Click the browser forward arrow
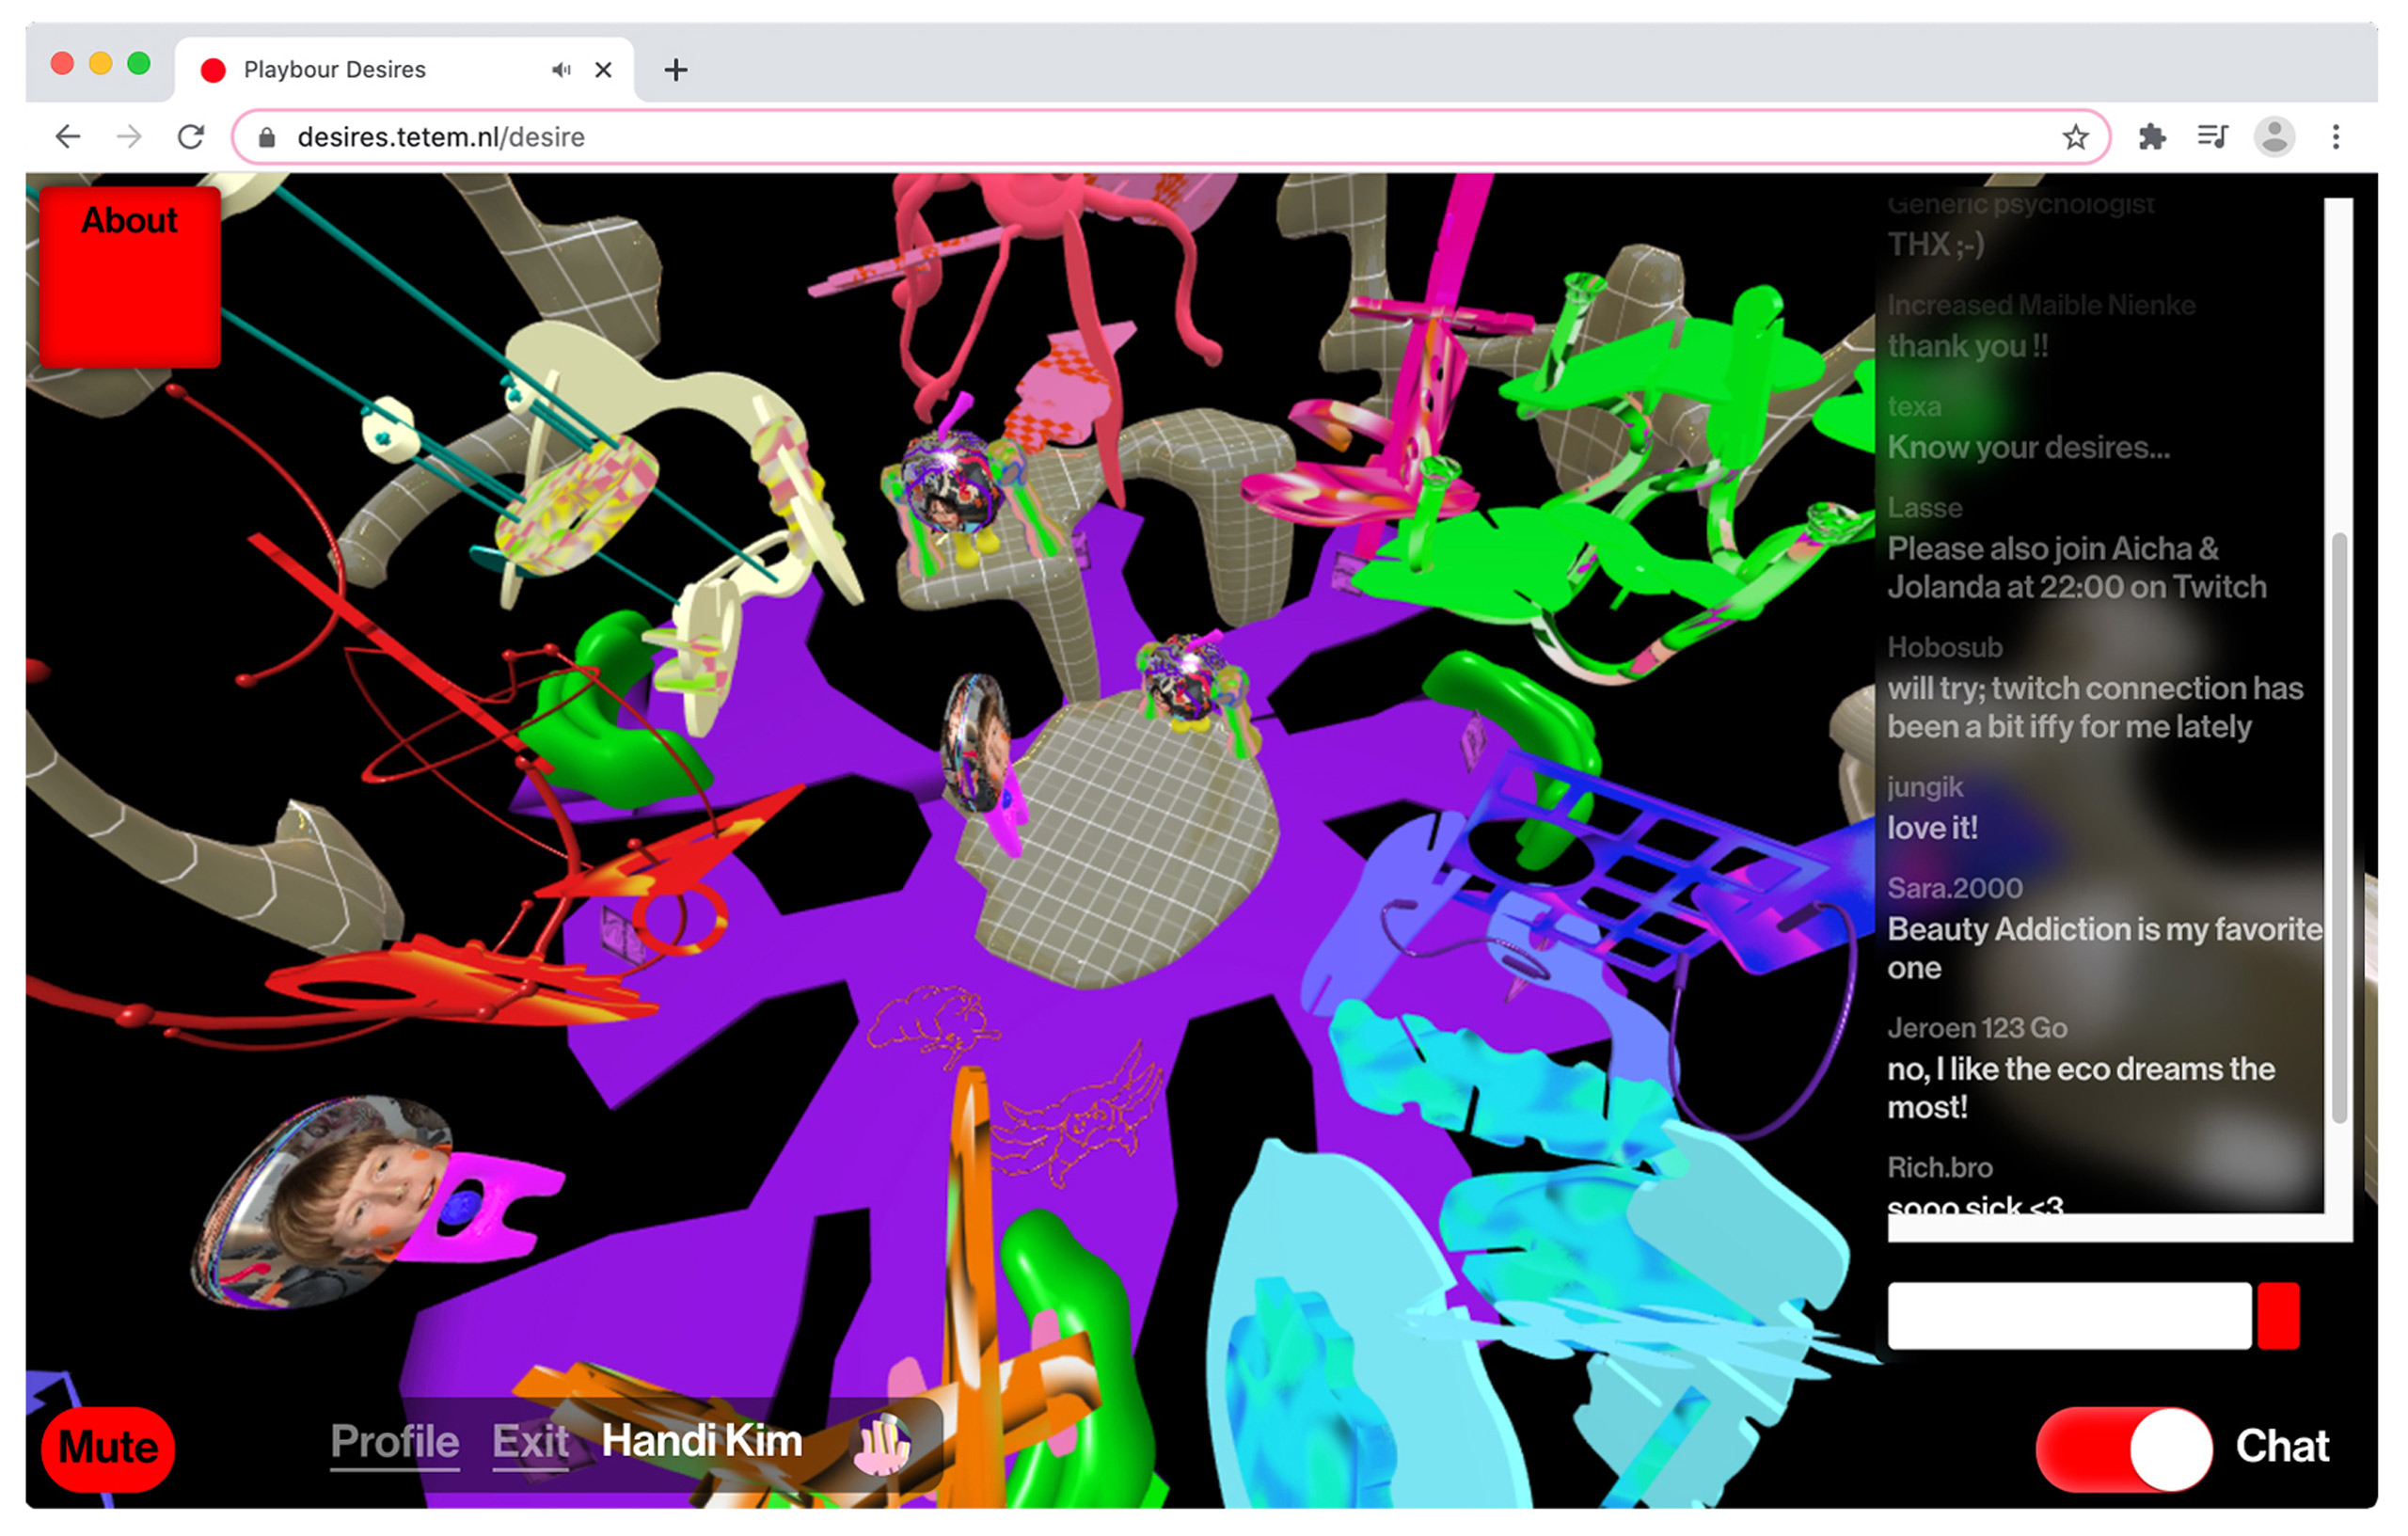Image resolution: width=2408 pixels, height=1536 pixels. (129, 137)
